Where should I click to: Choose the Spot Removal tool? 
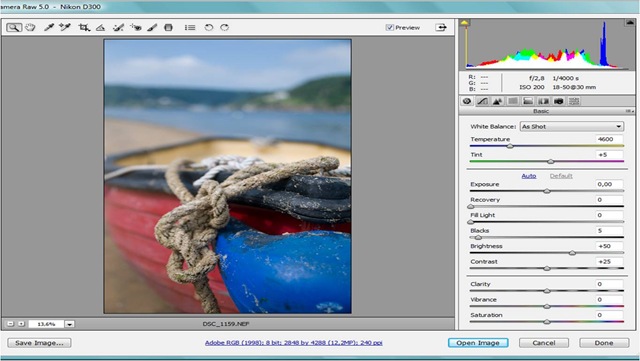point(118,27)
